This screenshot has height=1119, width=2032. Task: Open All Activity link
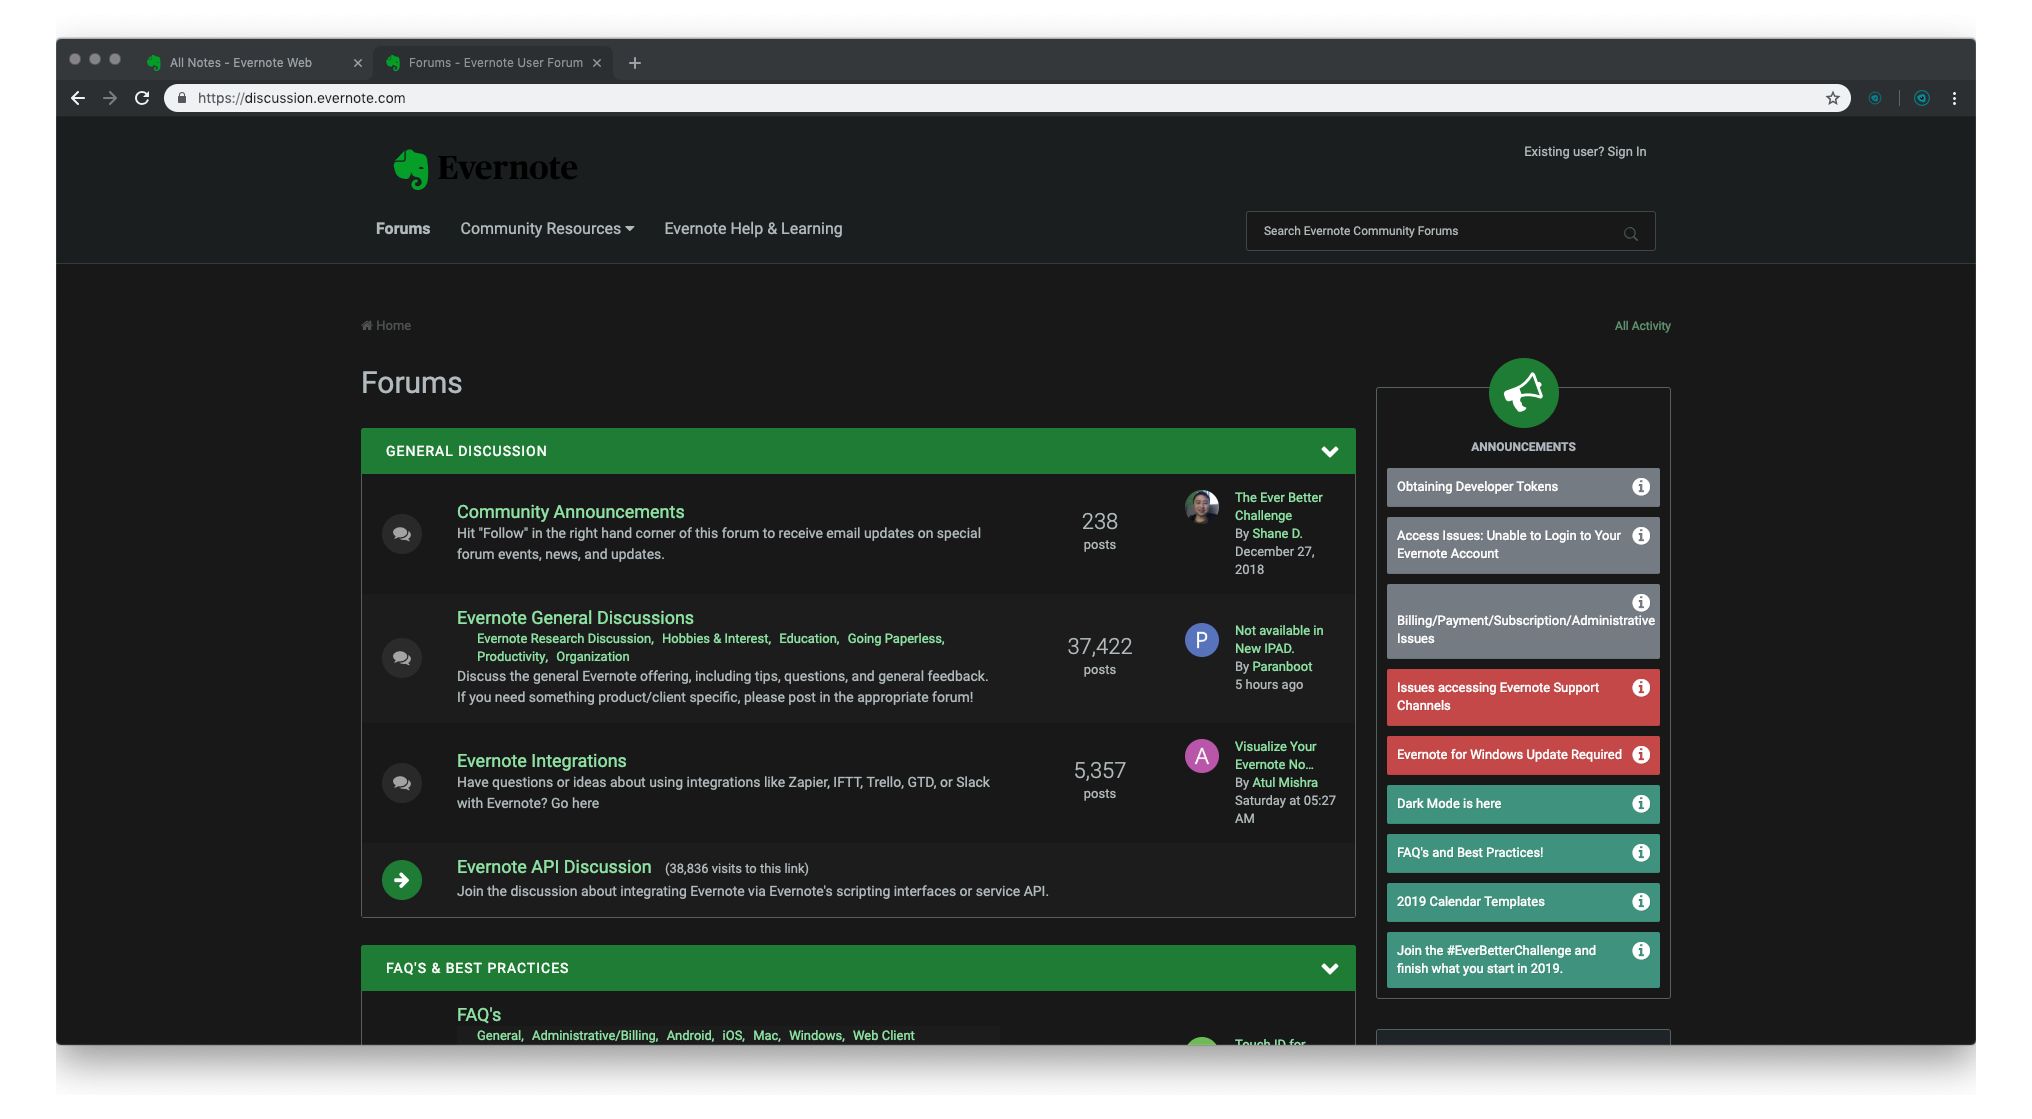[1642, 326]
